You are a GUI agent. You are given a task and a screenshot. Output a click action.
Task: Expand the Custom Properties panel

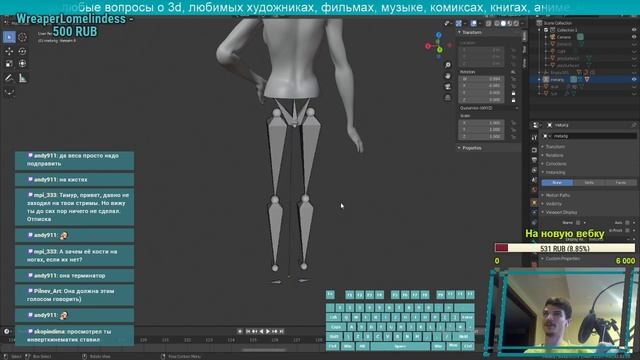pos(562,258)
